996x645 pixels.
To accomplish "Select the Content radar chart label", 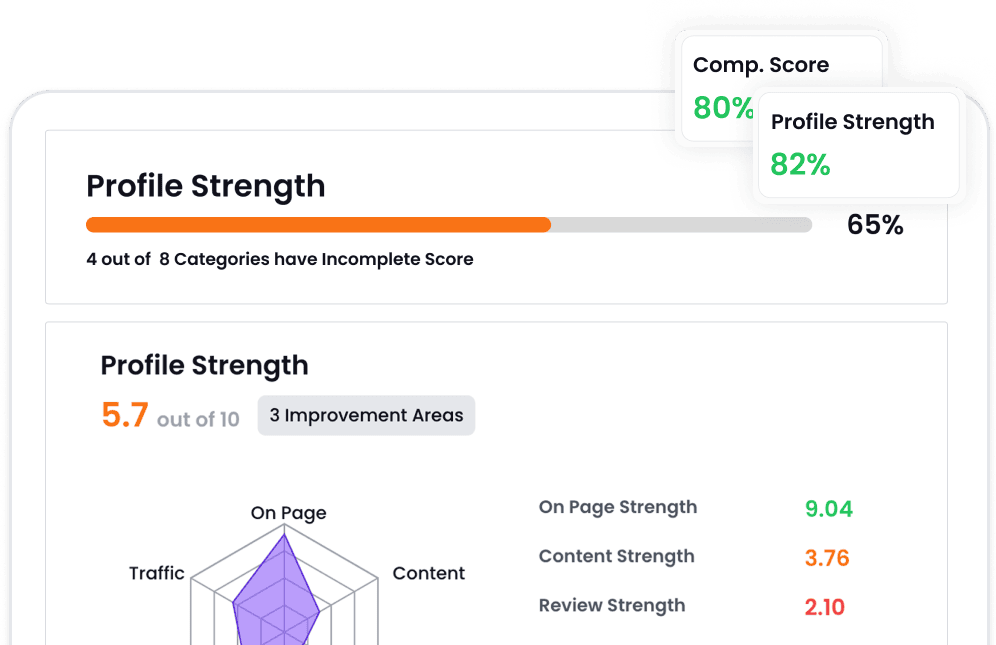I will pos(428,573).
